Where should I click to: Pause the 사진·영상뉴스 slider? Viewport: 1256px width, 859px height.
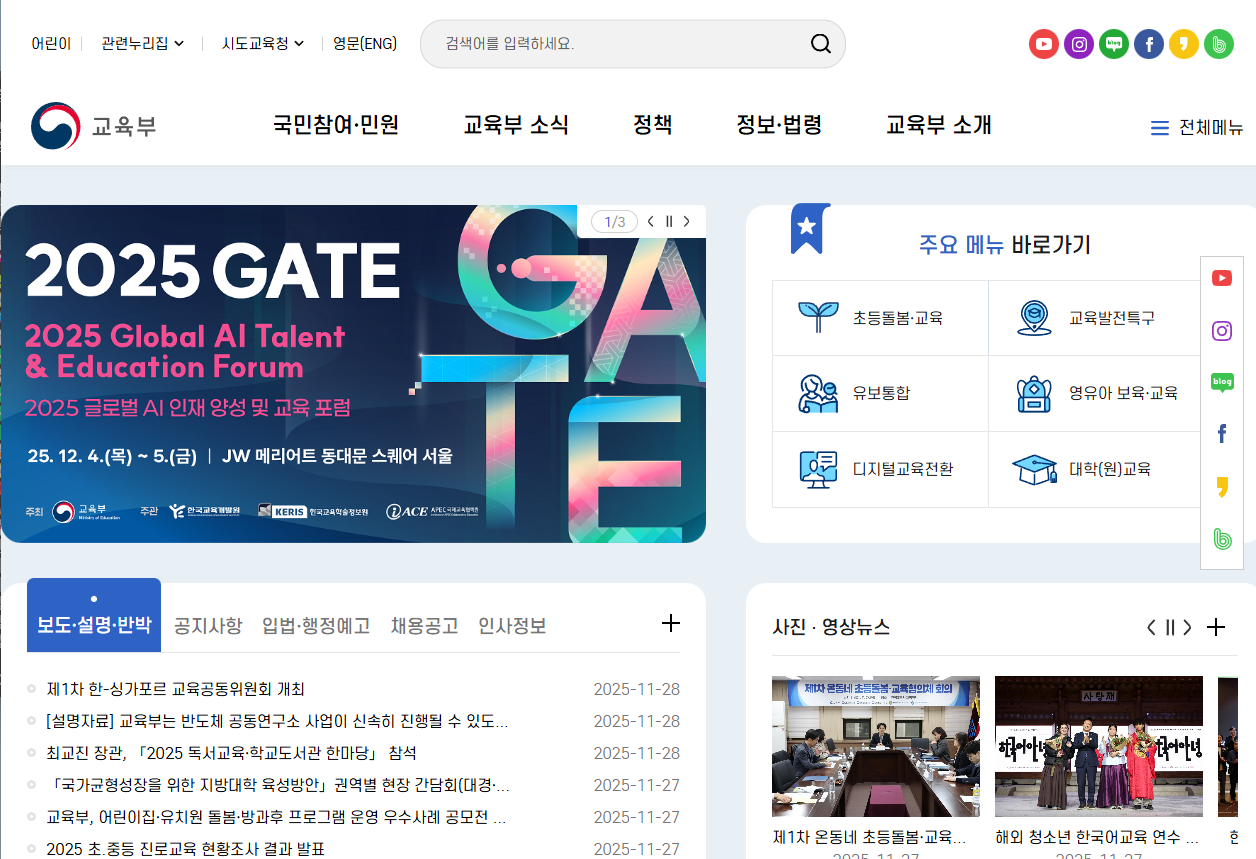[x=1169, y=627]
